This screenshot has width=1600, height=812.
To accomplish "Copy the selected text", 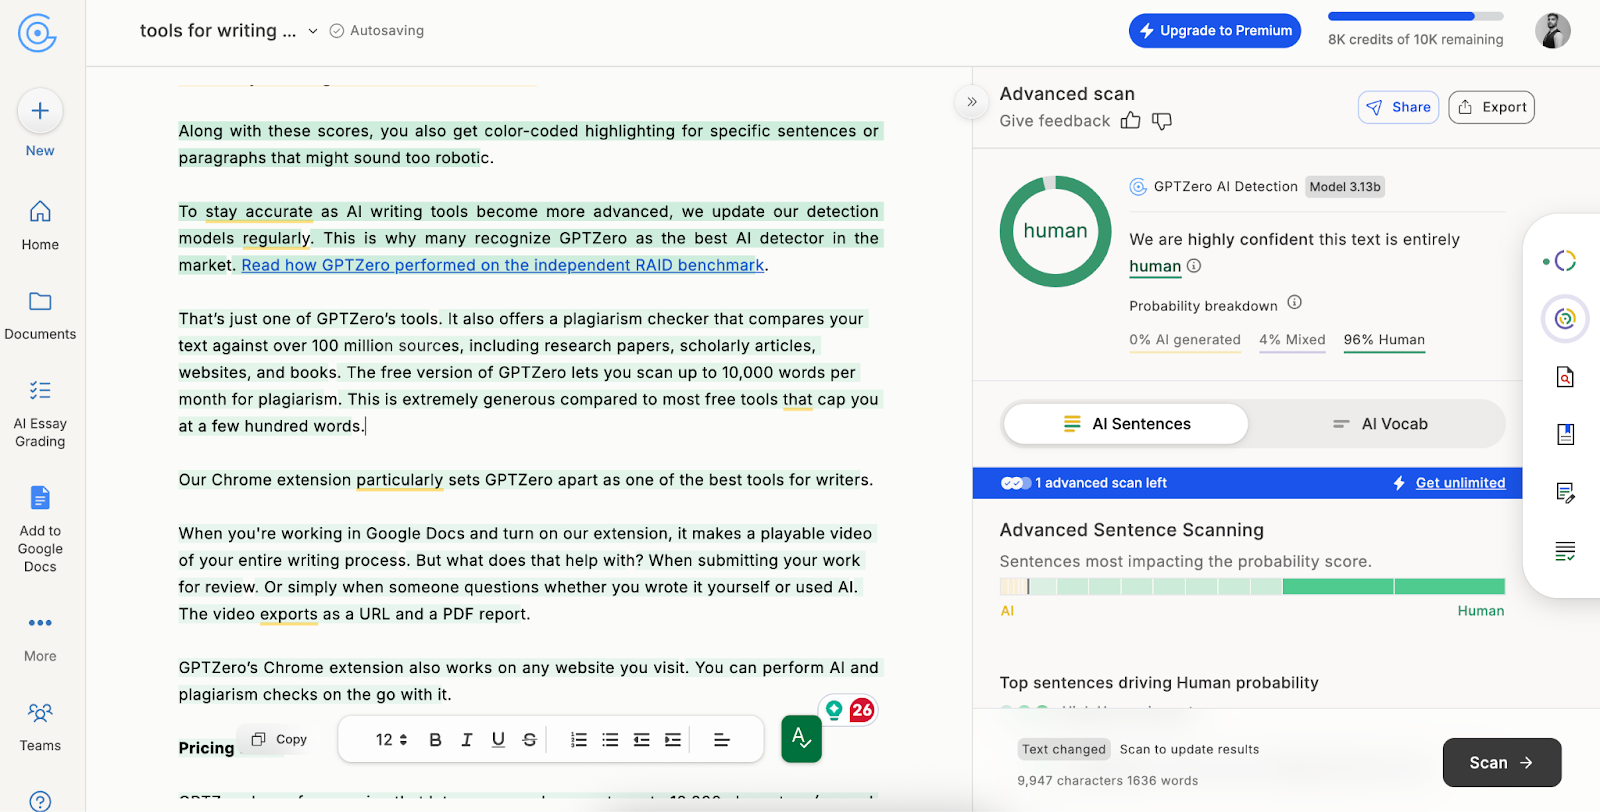I will tap(278, 739).
